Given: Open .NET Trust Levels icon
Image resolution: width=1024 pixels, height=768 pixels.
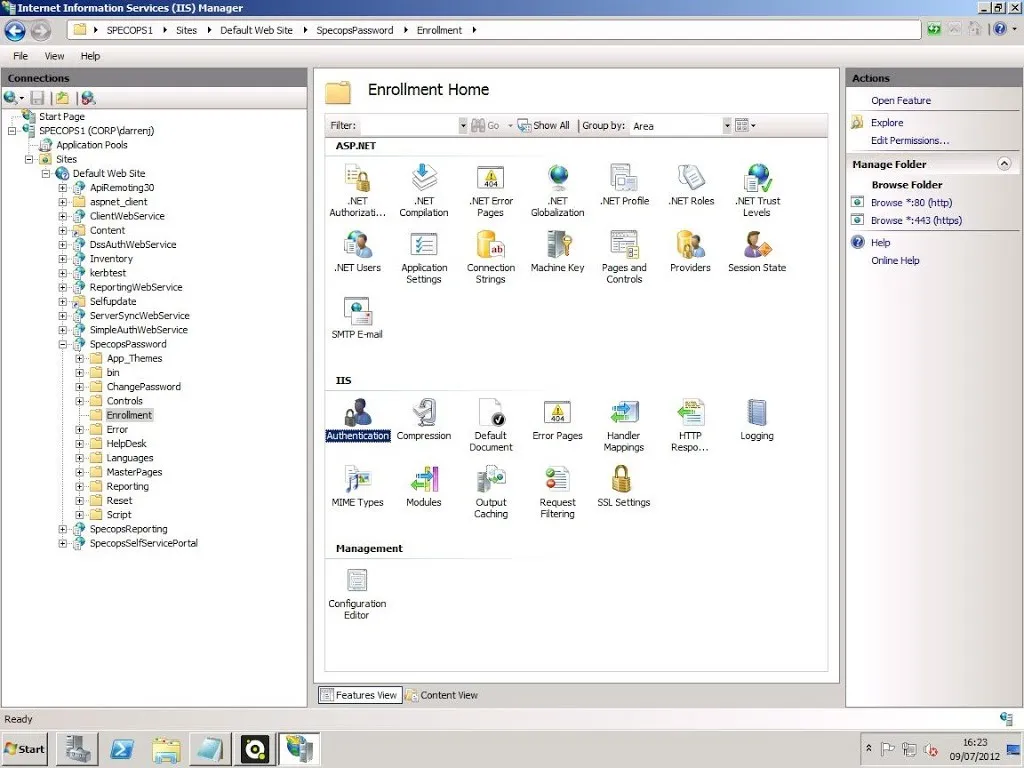Looking at the screenshot, I should (x=757, y=190).
